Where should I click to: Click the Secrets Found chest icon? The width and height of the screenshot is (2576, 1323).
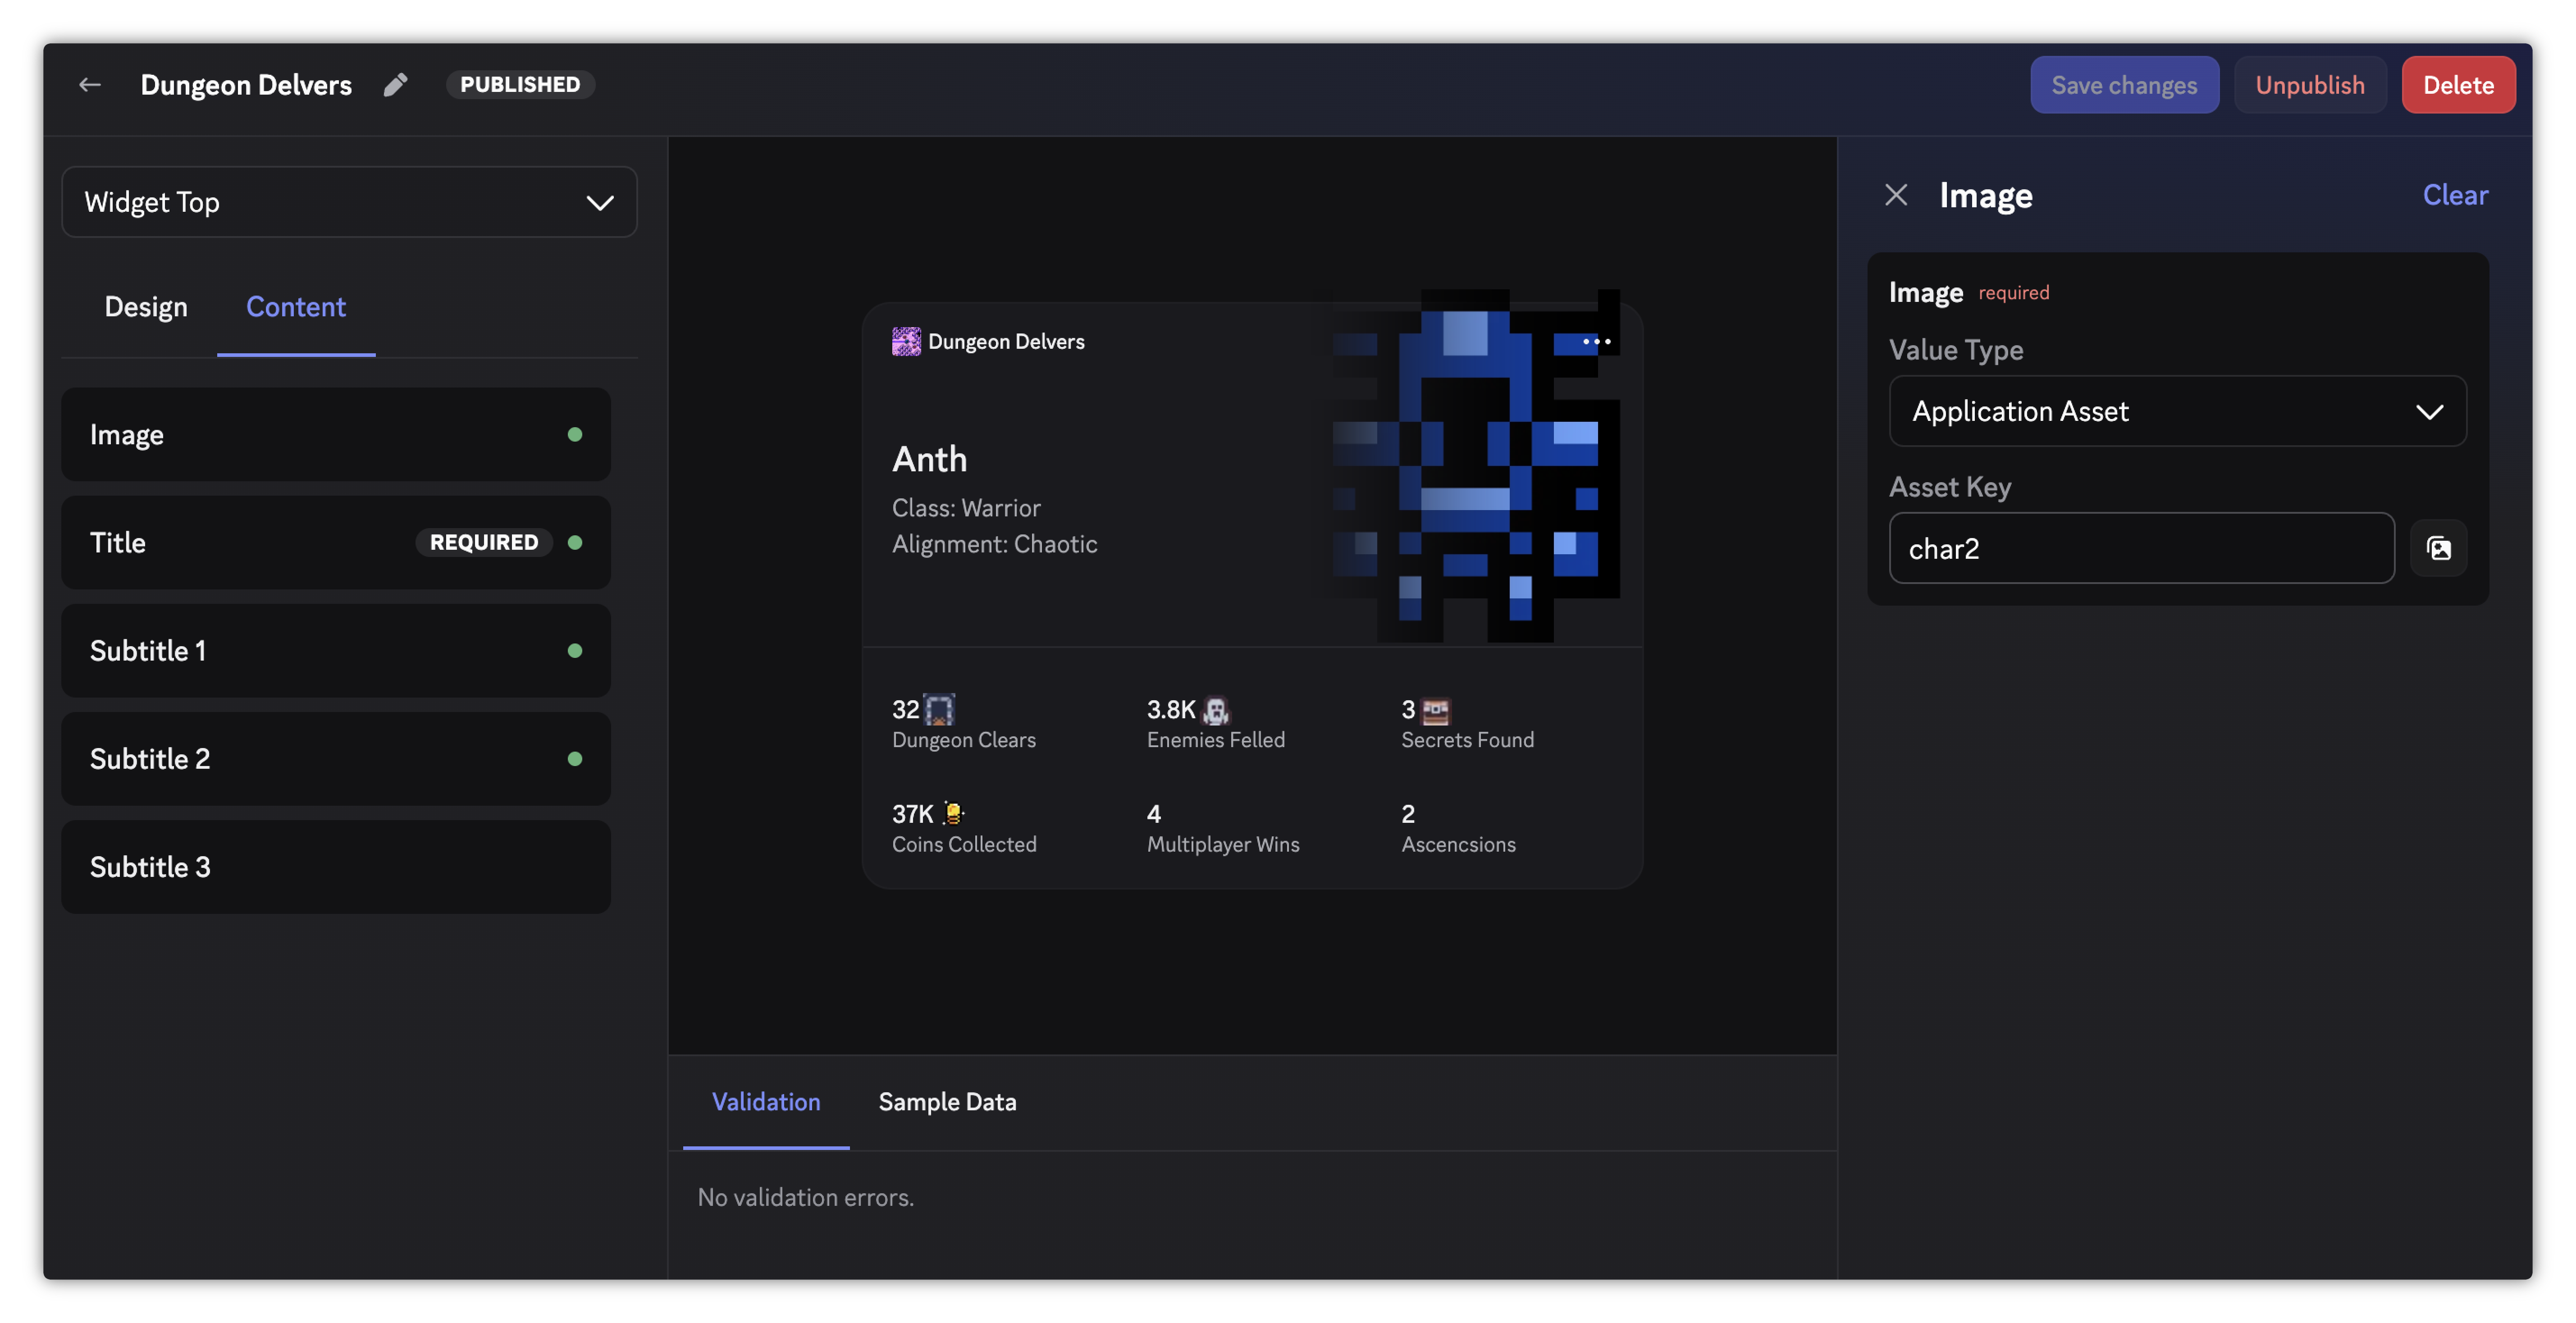(1436, 711)
